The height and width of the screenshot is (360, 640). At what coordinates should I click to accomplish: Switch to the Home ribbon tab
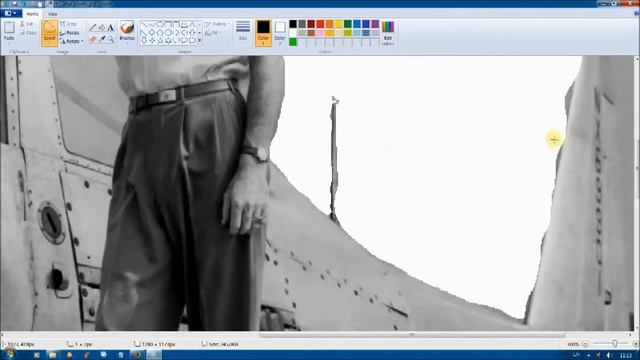tap(32, 14)
